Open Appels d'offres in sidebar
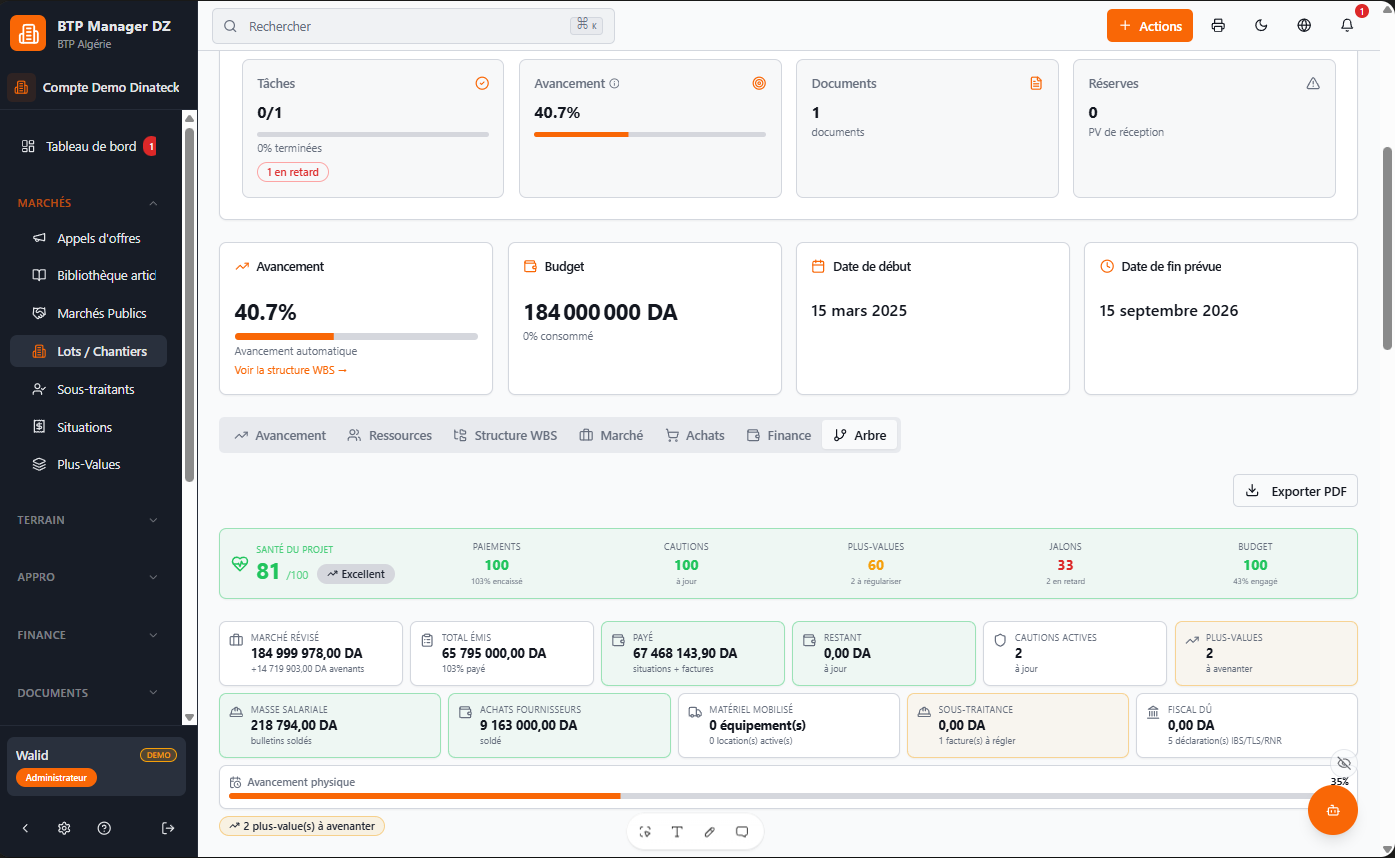1395x858 pixels. [x=88, y=238]
